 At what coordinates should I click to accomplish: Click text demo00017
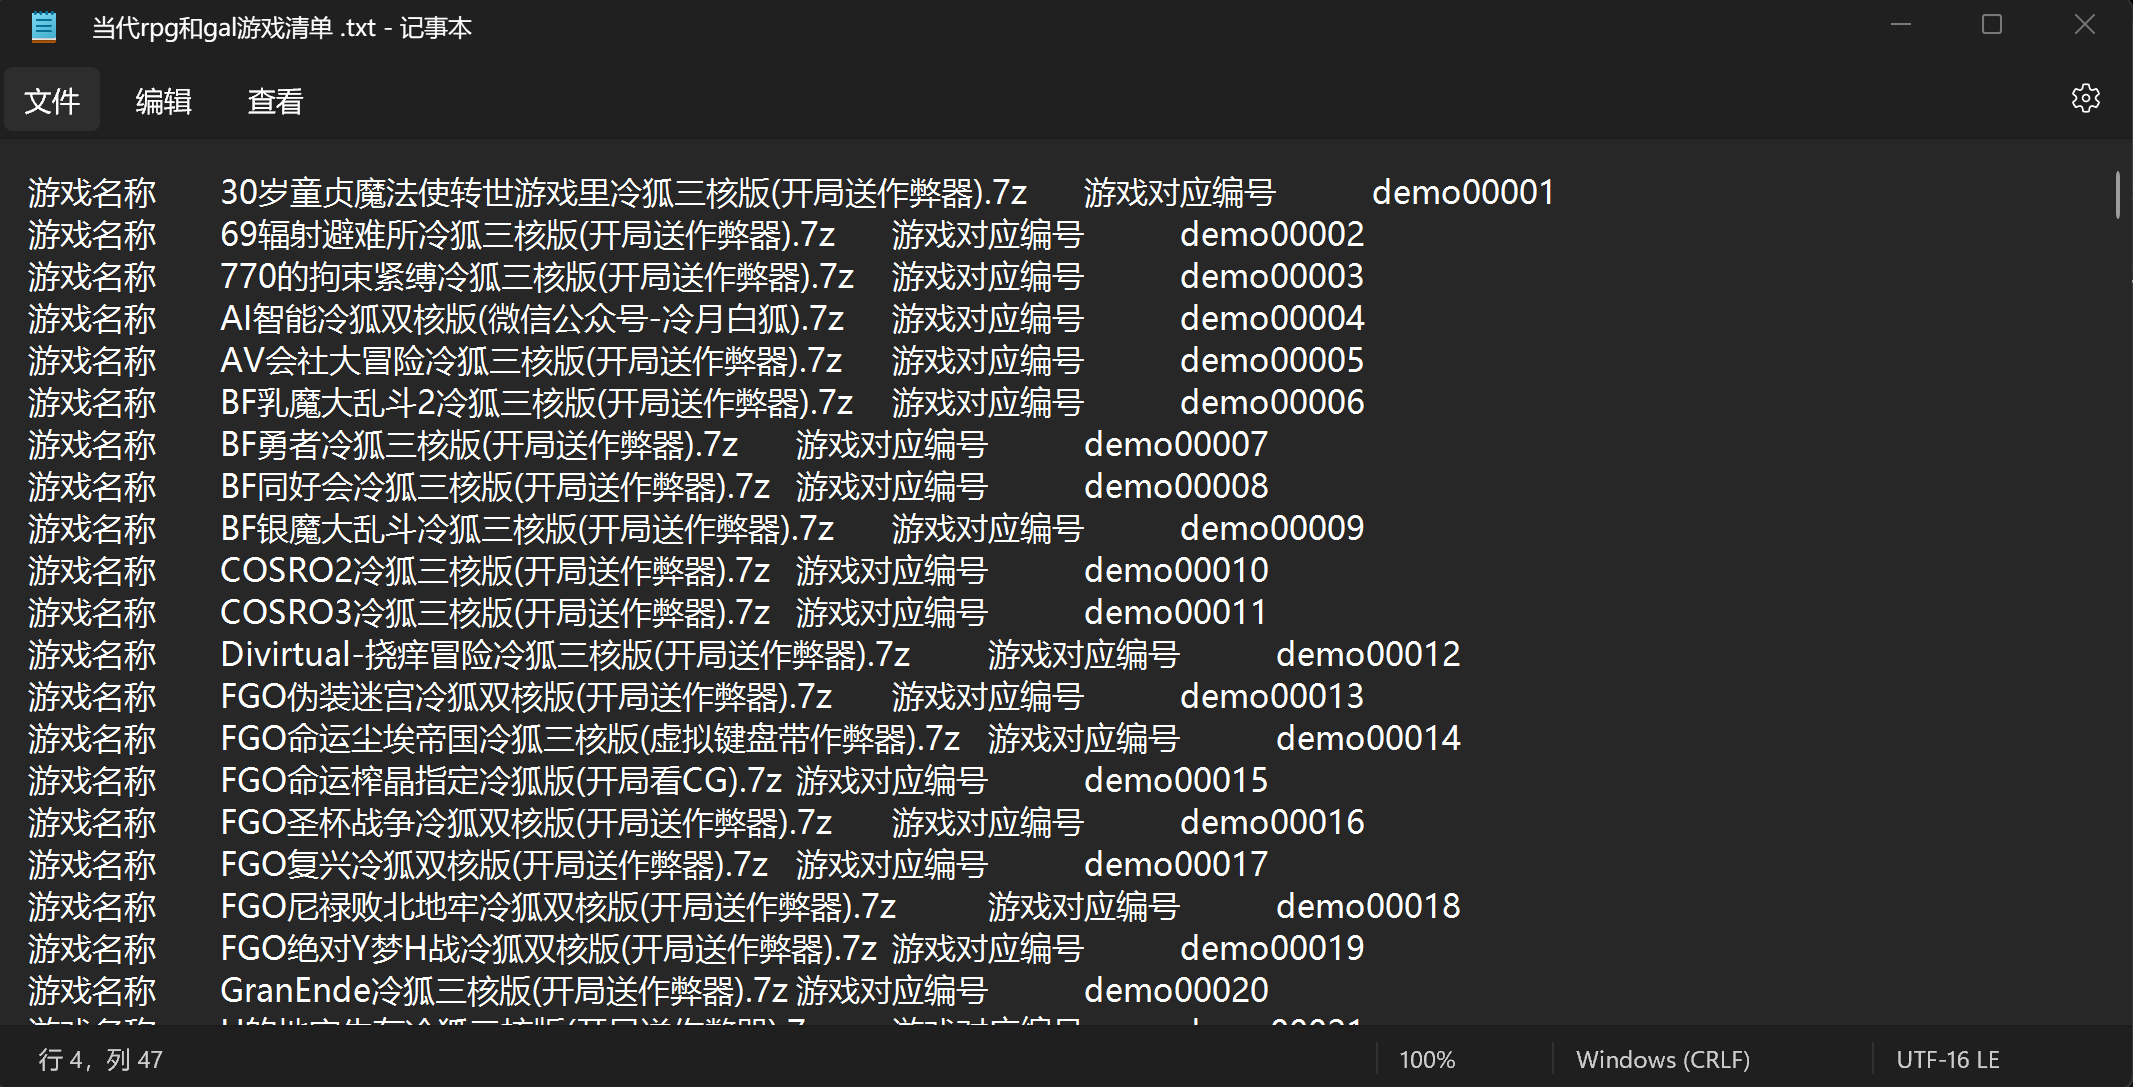click(x=1176, y=864)
